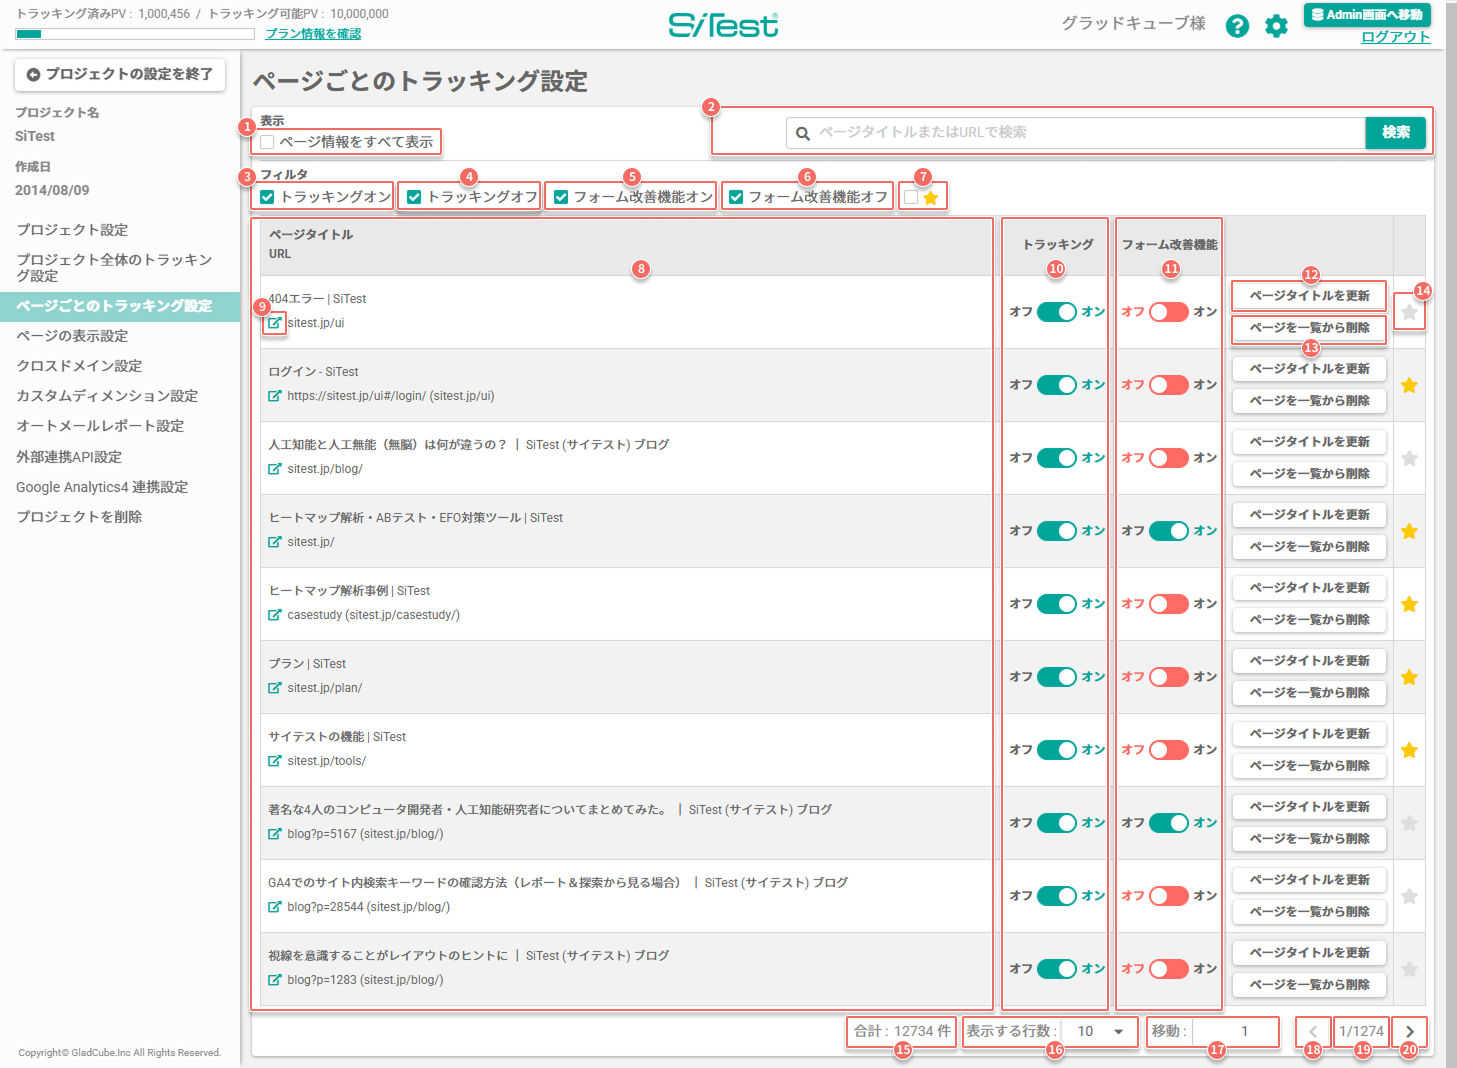Star the 404エラー page row
Image resolution: width=1457 pixels, height=1068 pixels.
pos(1409,312)
